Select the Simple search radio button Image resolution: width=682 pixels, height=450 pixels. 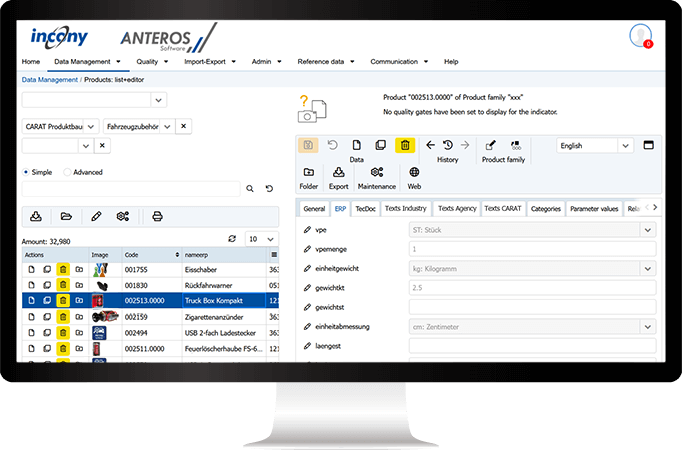coord(26,172)
